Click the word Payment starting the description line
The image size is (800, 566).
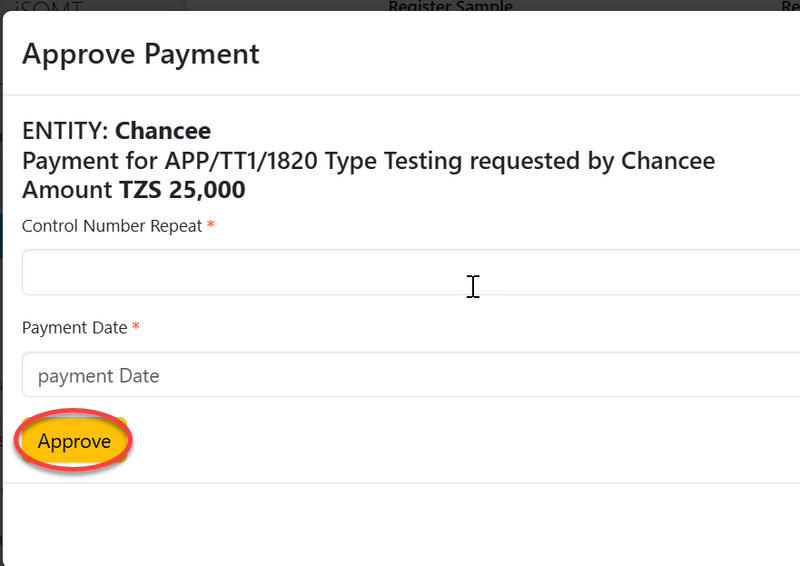pyautogui.click(x=66, y=160)
